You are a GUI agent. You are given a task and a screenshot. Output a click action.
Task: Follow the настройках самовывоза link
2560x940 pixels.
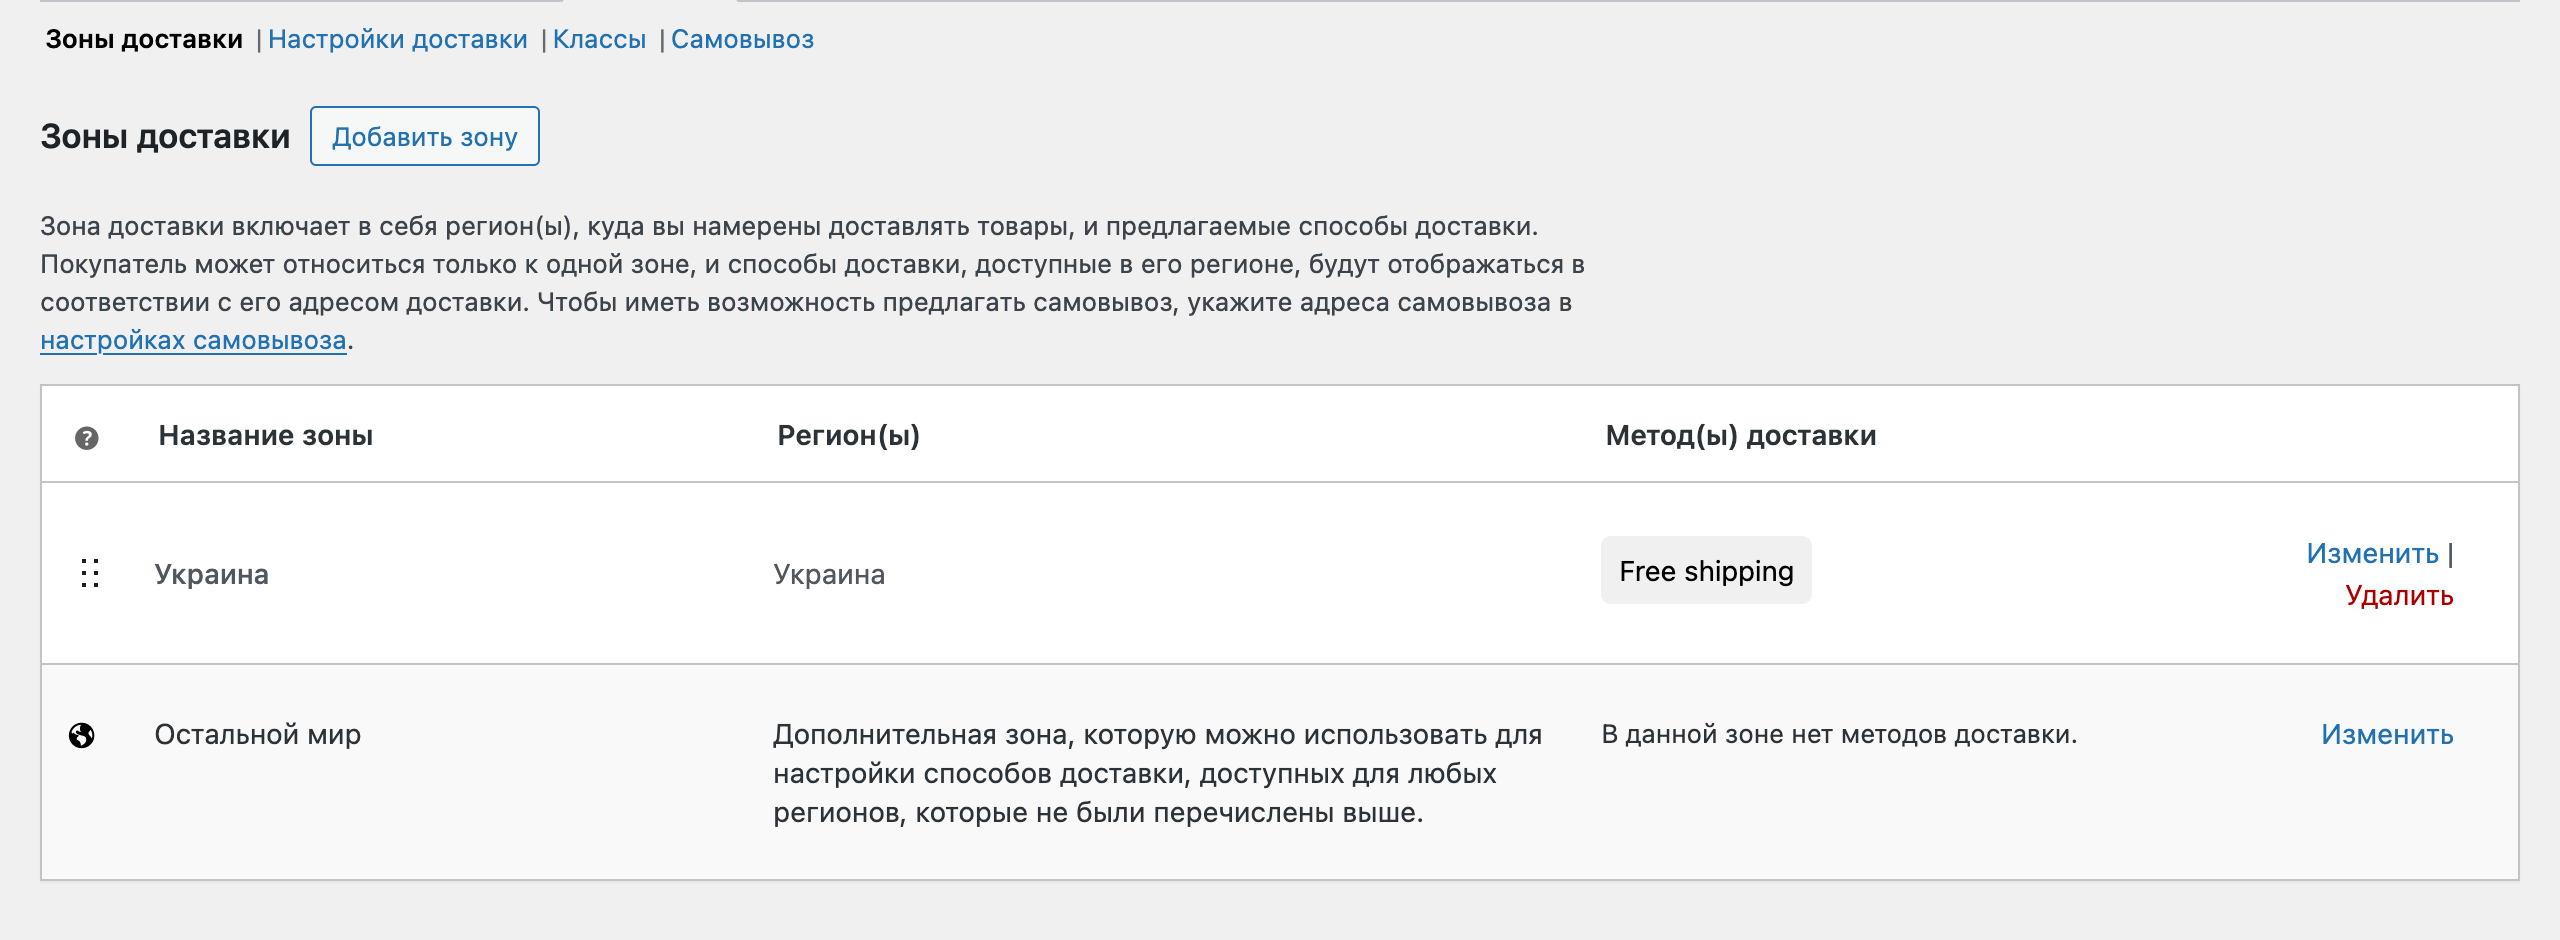[x=193, y=341]
